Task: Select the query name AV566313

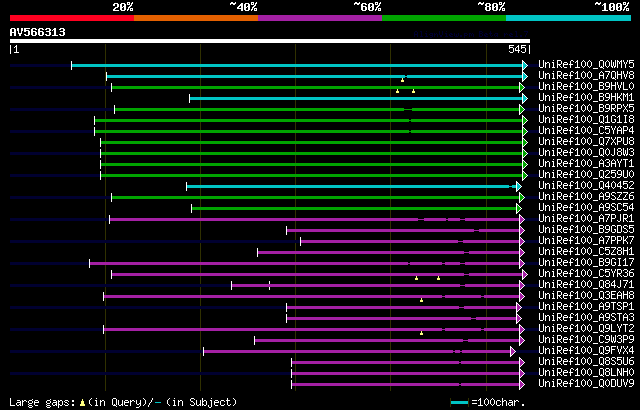Action: 38,32
